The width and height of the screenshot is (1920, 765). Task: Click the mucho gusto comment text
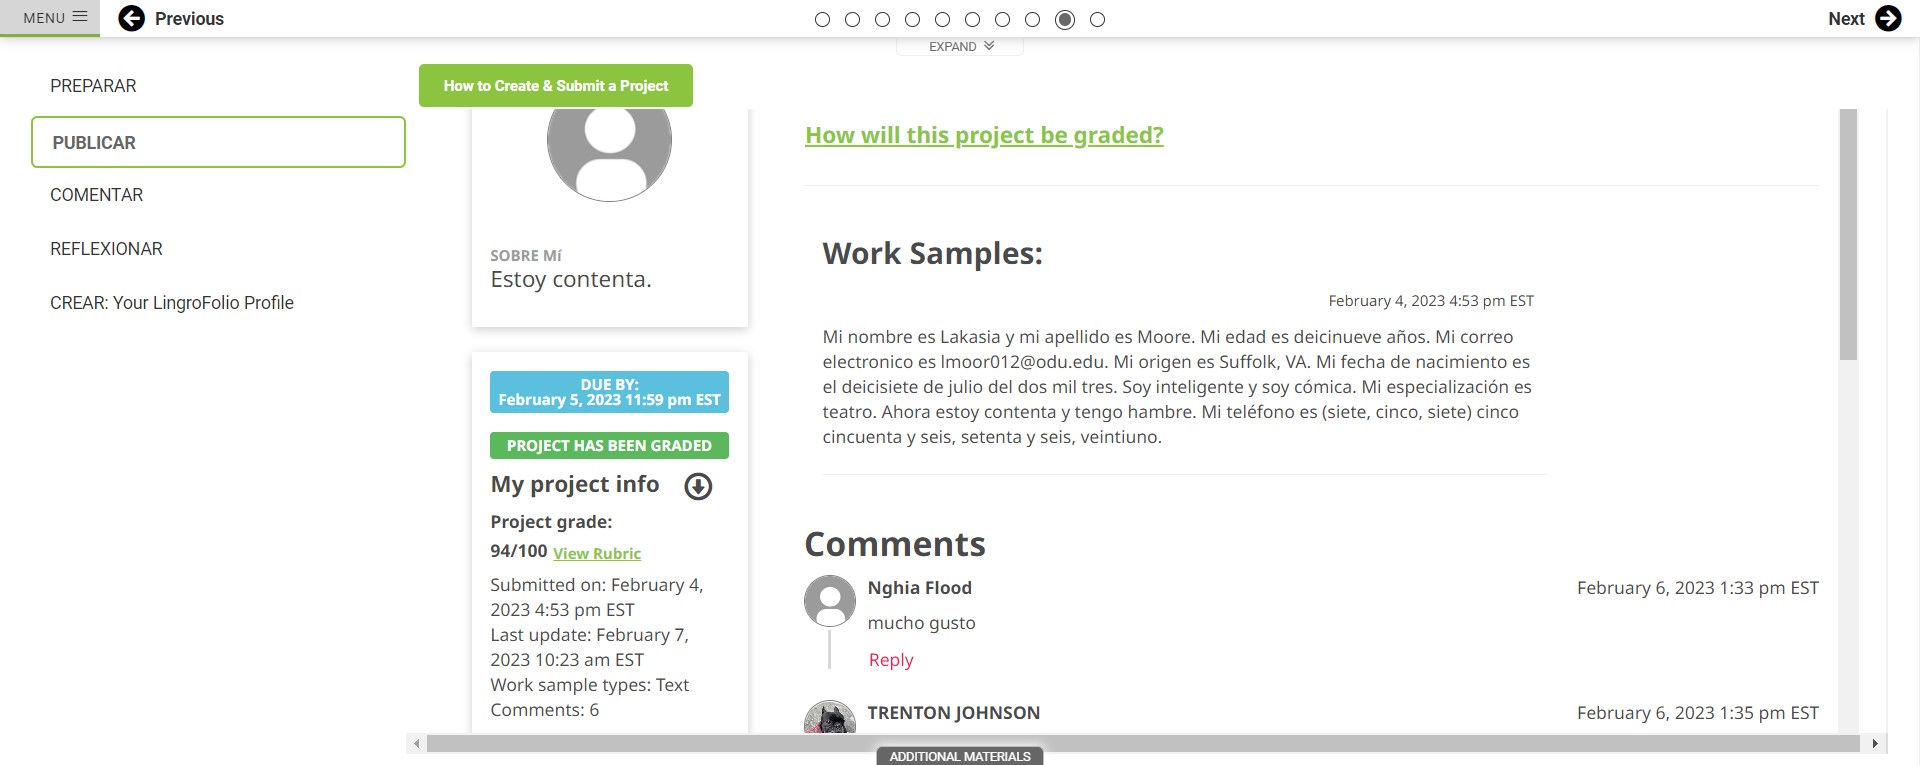tap(921, 623)
